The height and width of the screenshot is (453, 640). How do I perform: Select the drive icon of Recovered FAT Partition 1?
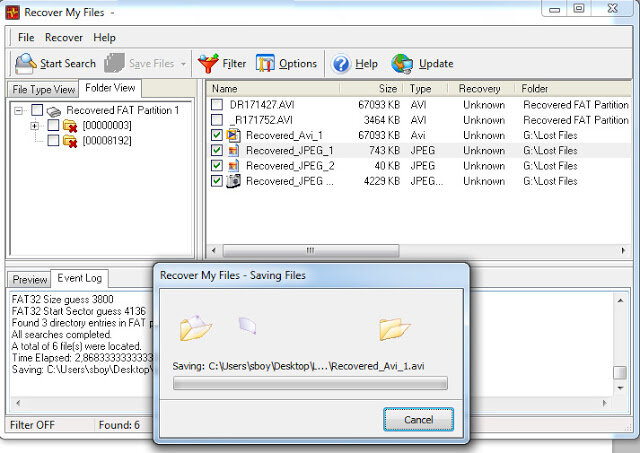53,111
